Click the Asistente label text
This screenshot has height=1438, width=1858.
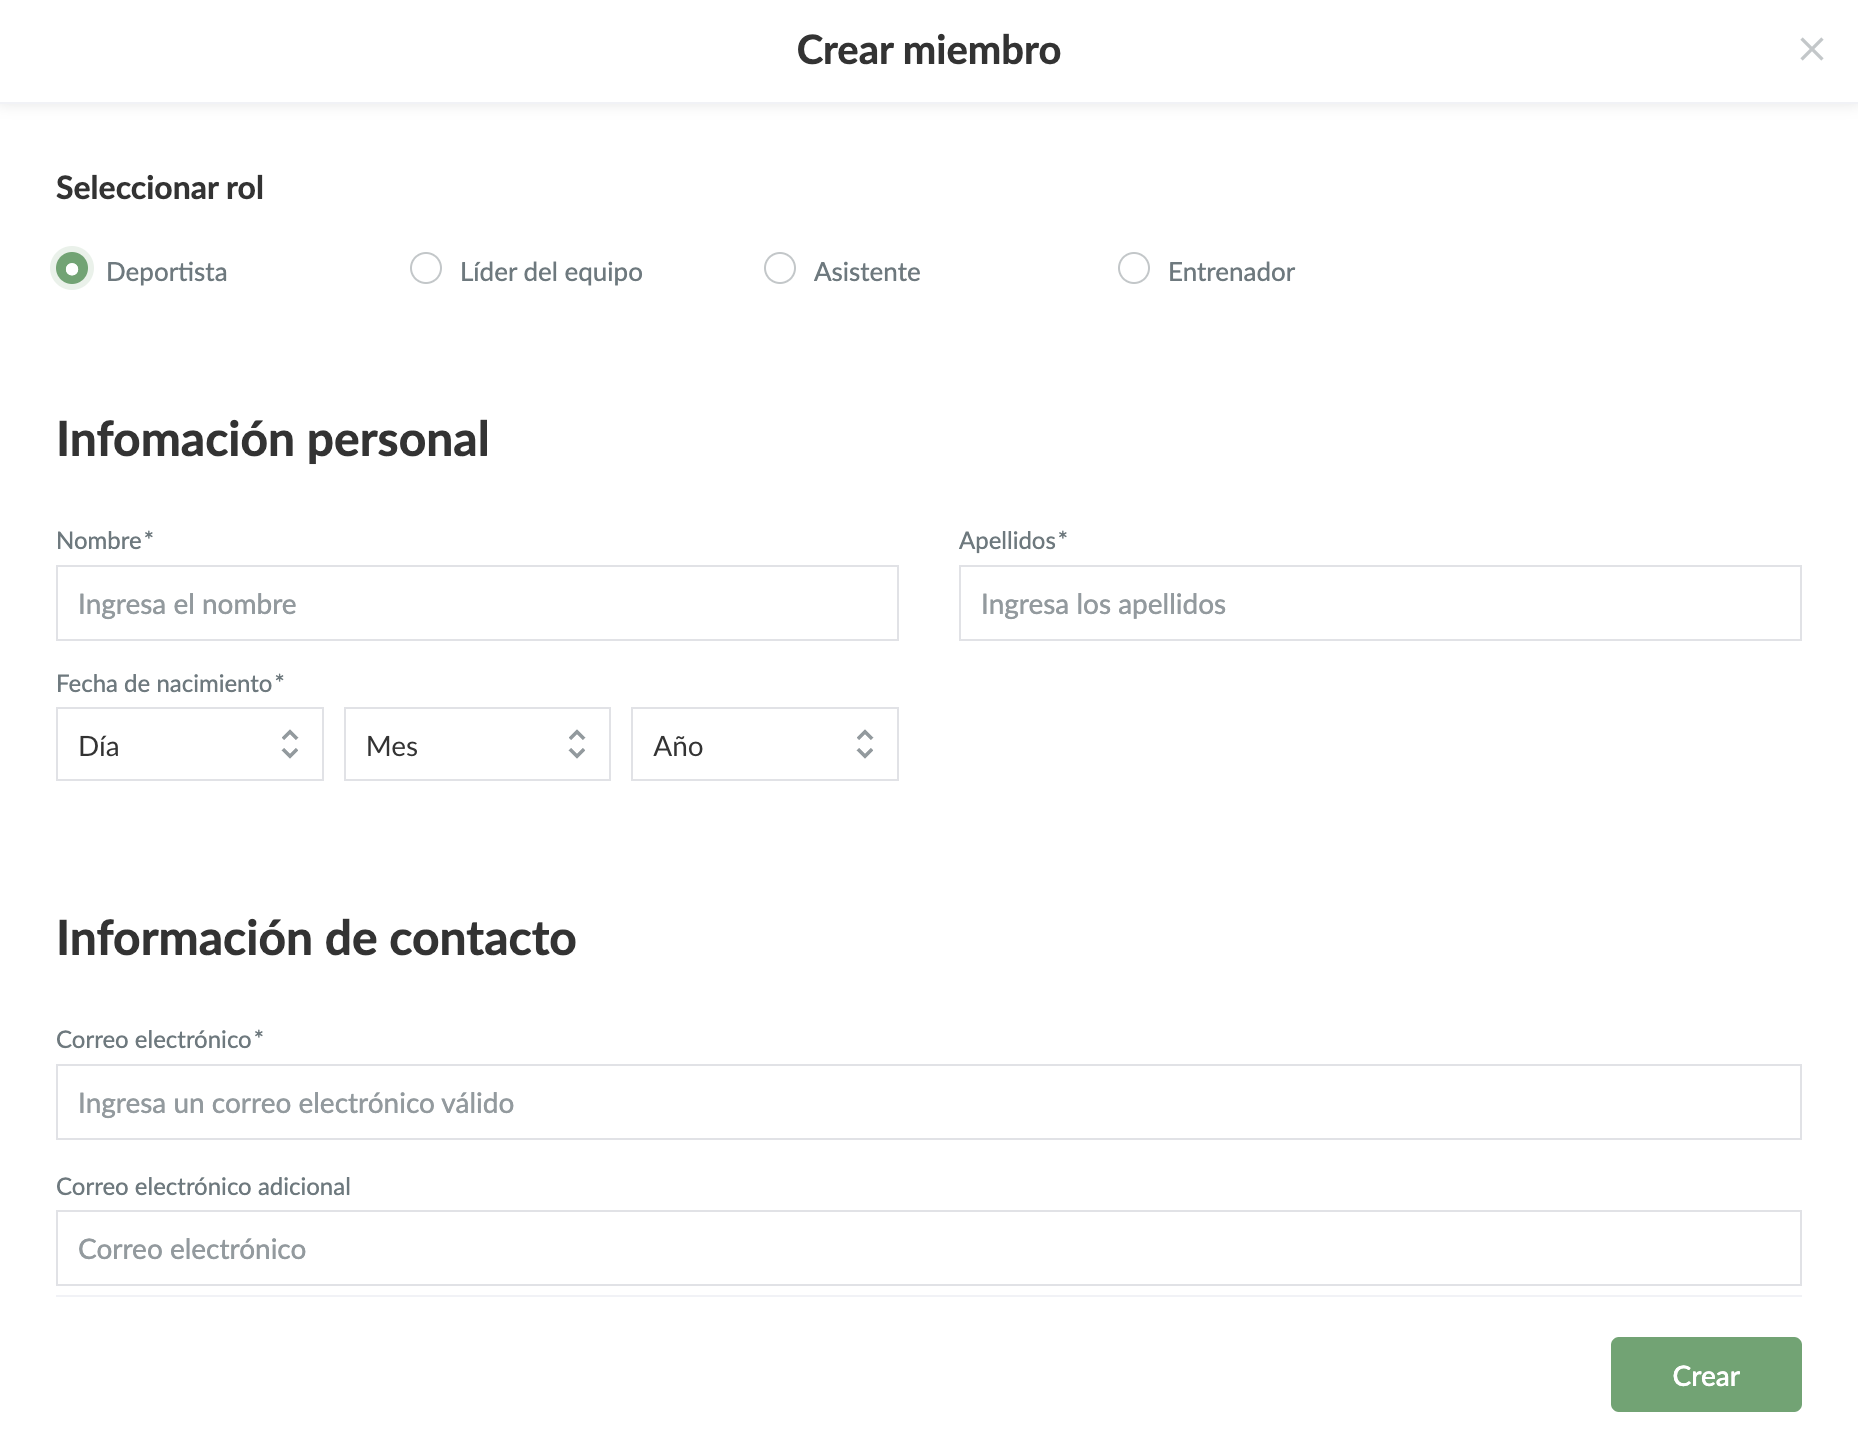867,272
